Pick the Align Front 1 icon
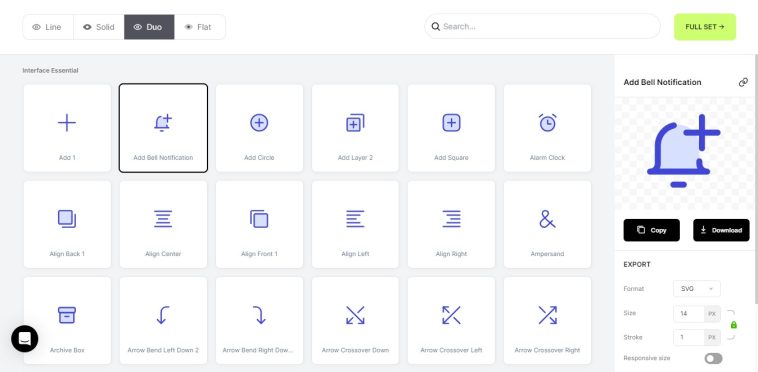758x372 pixels. point(259,224)
